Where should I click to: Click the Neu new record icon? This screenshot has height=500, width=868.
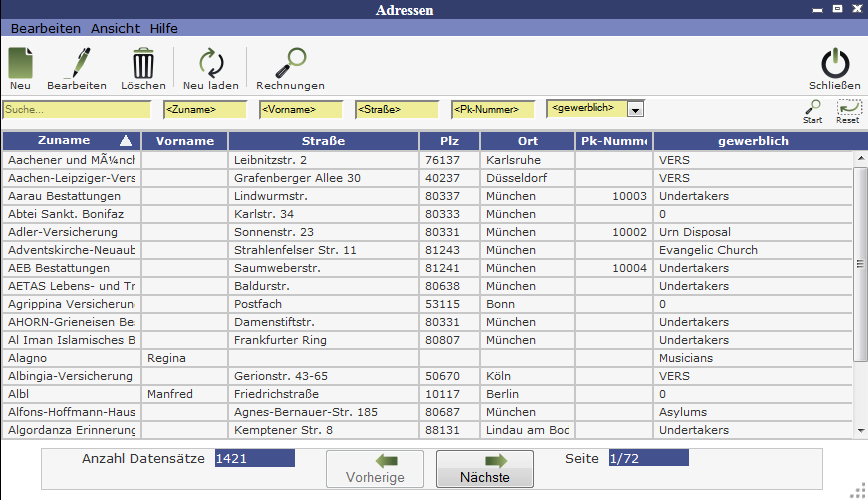click(x=21, y=66)
